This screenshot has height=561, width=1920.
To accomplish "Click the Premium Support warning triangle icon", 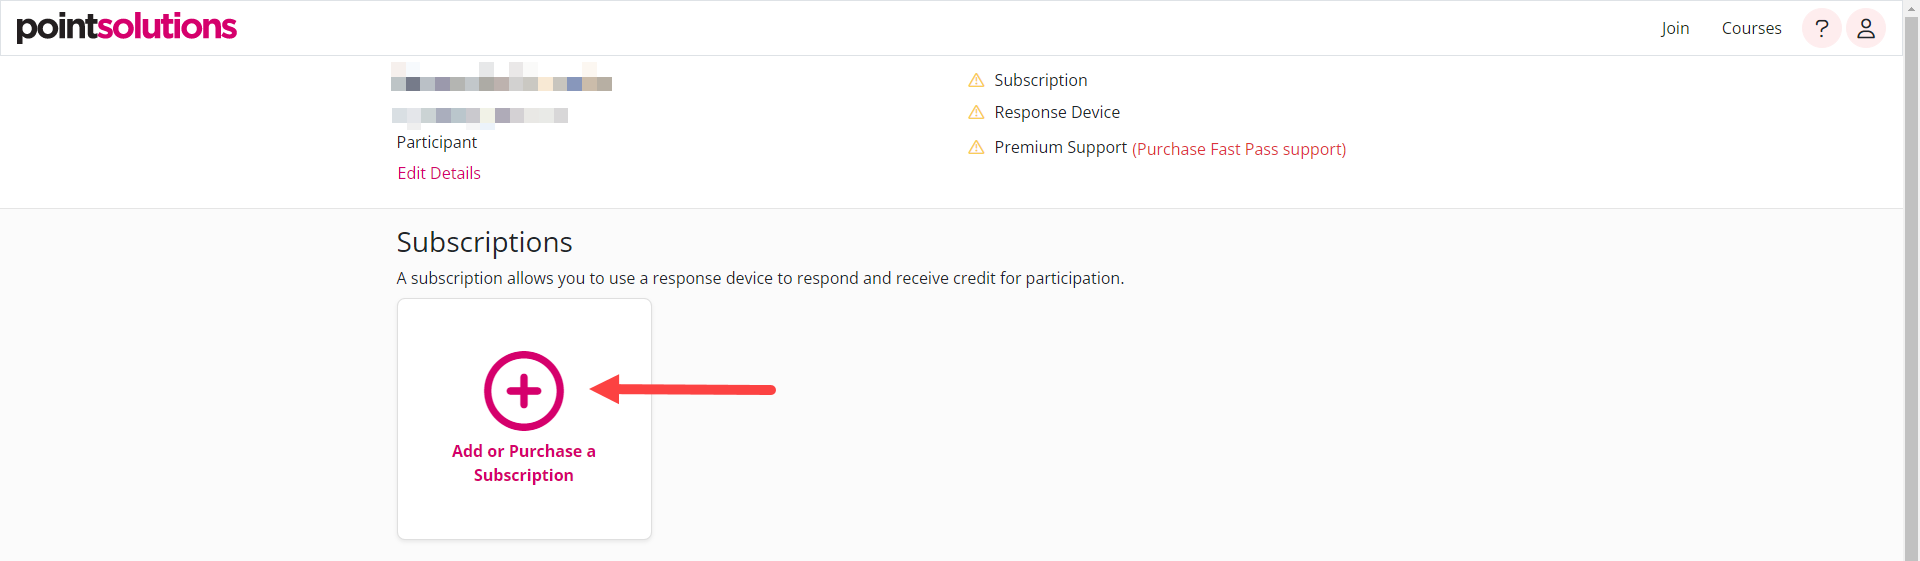I will [x=976, y=148].
